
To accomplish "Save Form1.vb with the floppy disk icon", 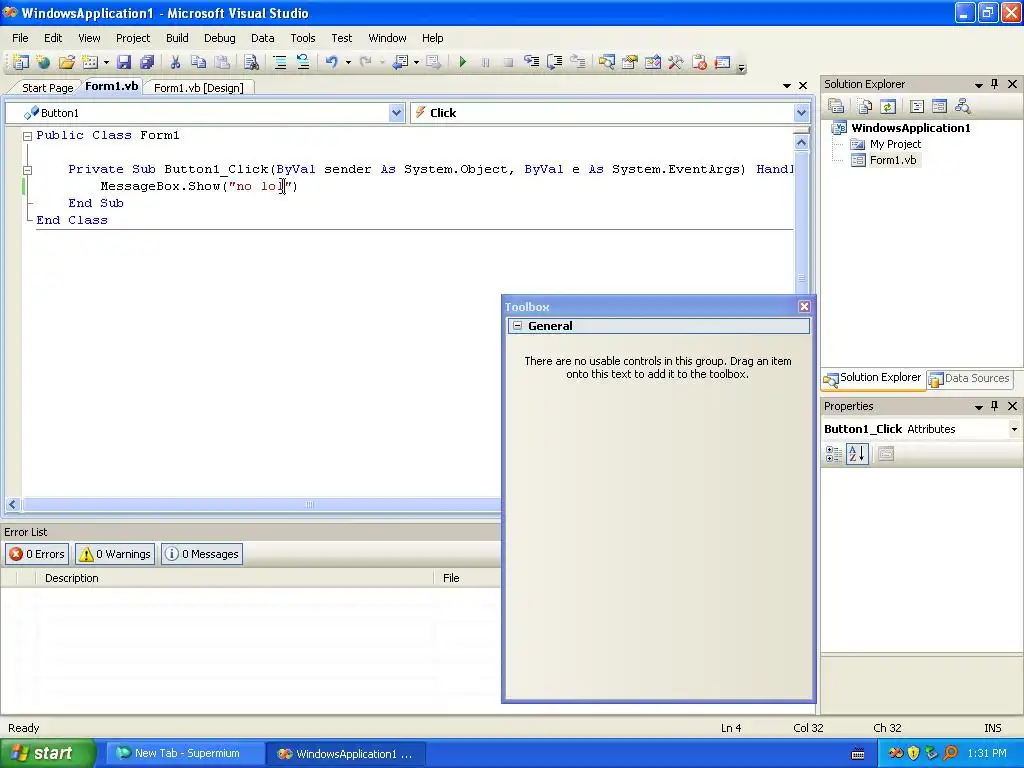I will pyautogui.click(x=123, y=62).
